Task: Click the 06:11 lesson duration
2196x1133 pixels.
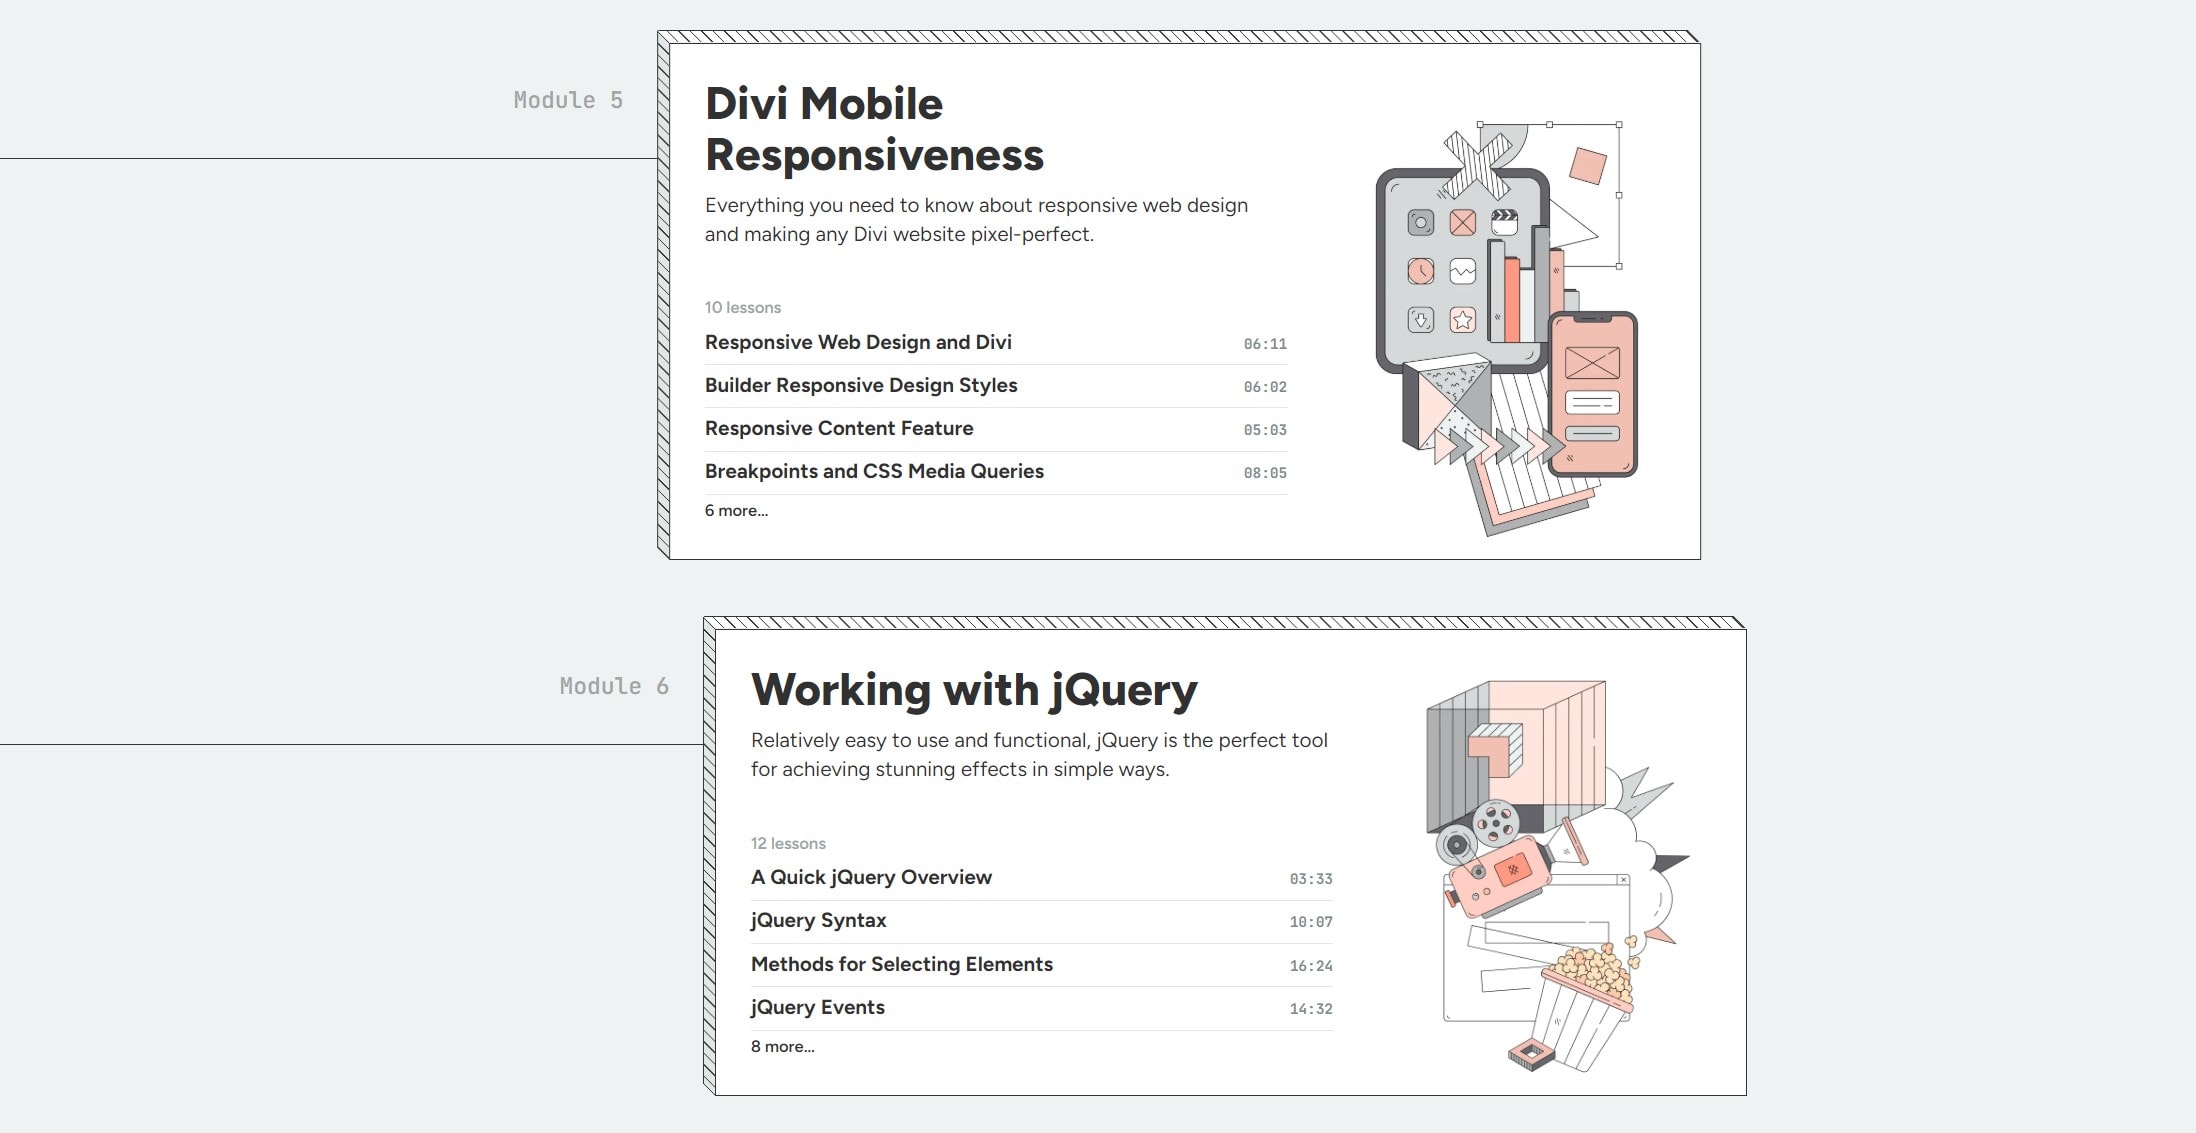Action: [1265, 344]
